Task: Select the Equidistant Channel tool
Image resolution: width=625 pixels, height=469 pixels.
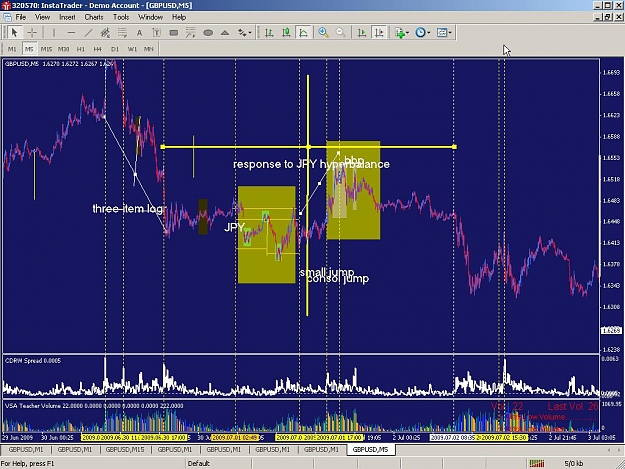Action: 105,33
